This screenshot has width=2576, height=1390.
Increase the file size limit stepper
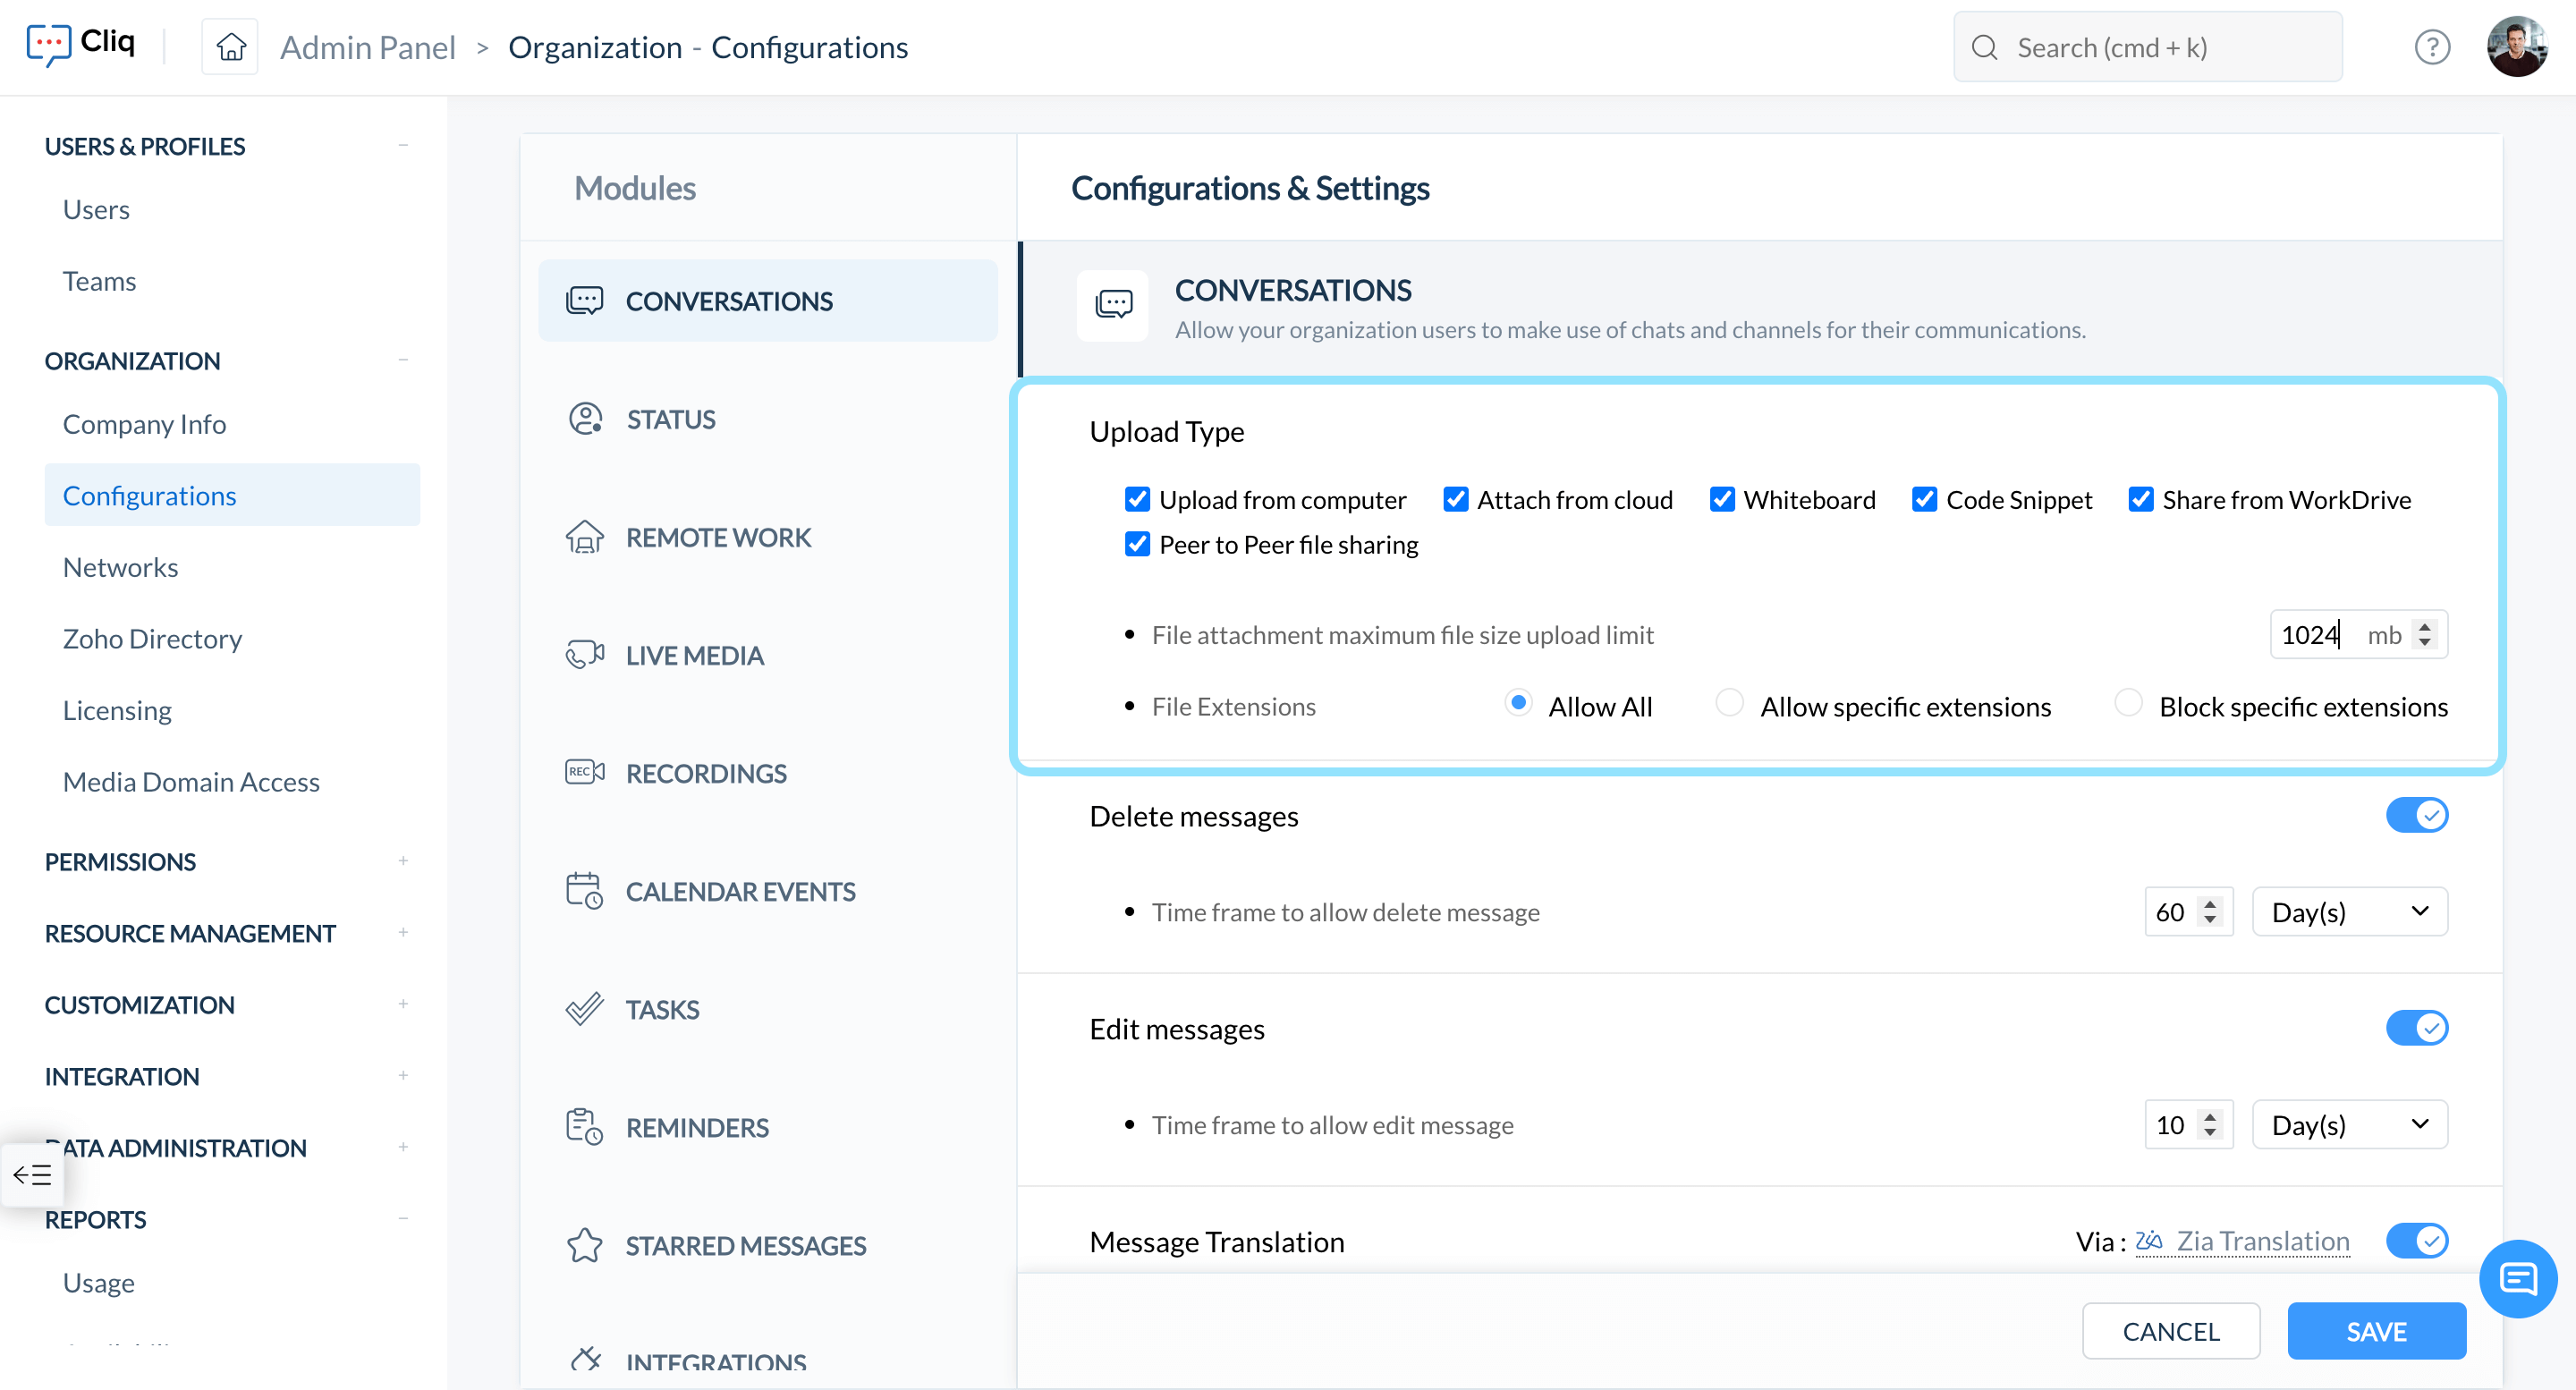(x=2424, y=627)
